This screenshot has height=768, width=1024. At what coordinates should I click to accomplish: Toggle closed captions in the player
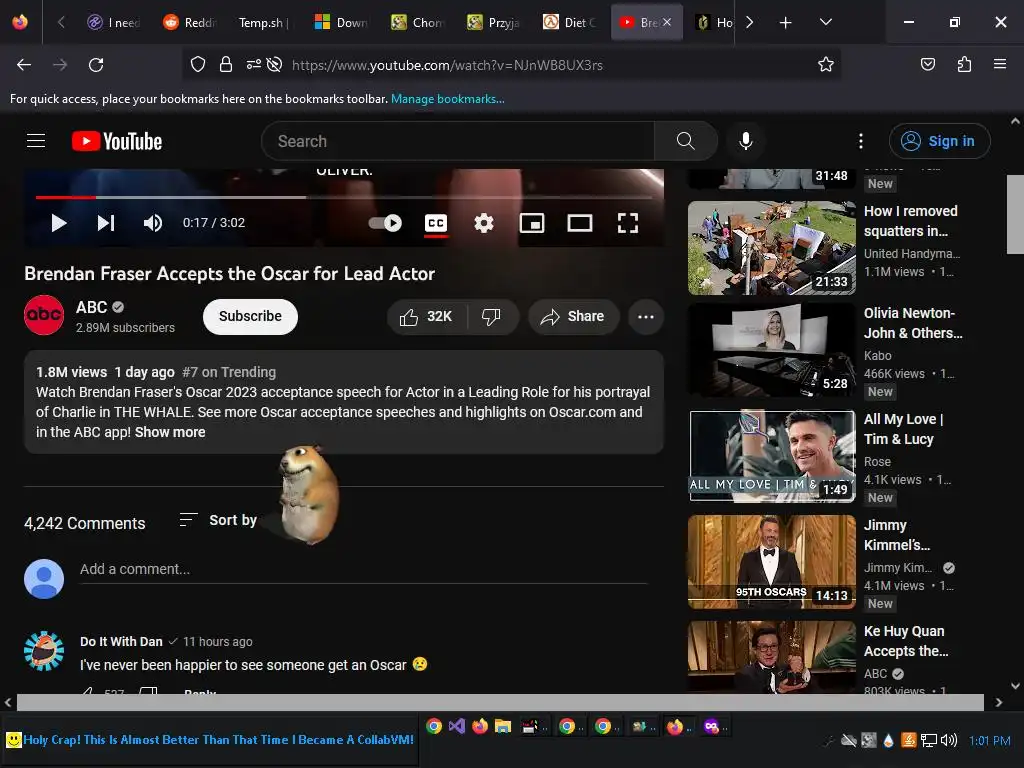(436, 224)
